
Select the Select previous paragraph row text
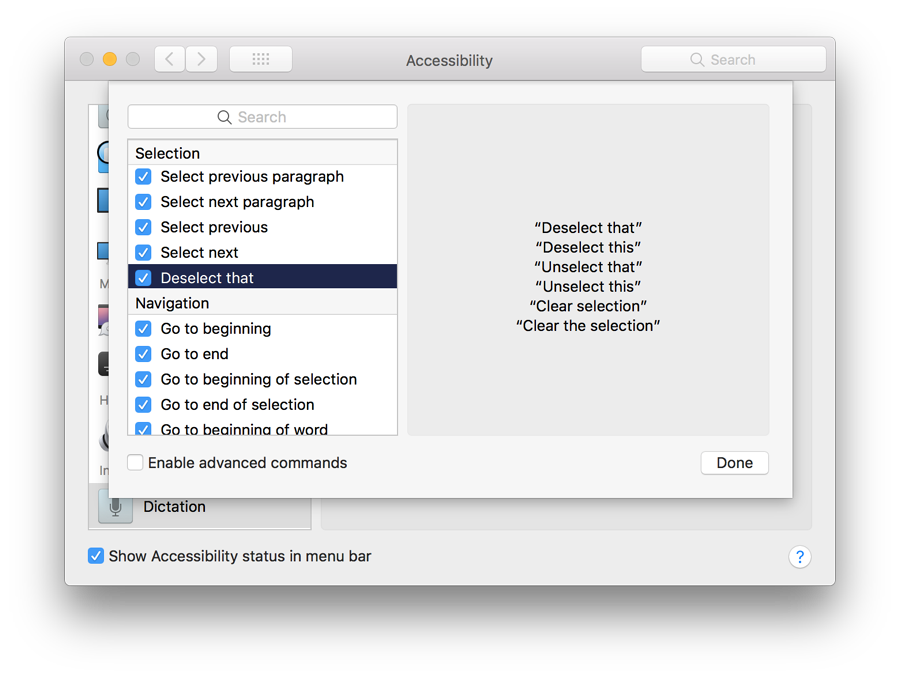pyautogui.click(x=252, y=177)
